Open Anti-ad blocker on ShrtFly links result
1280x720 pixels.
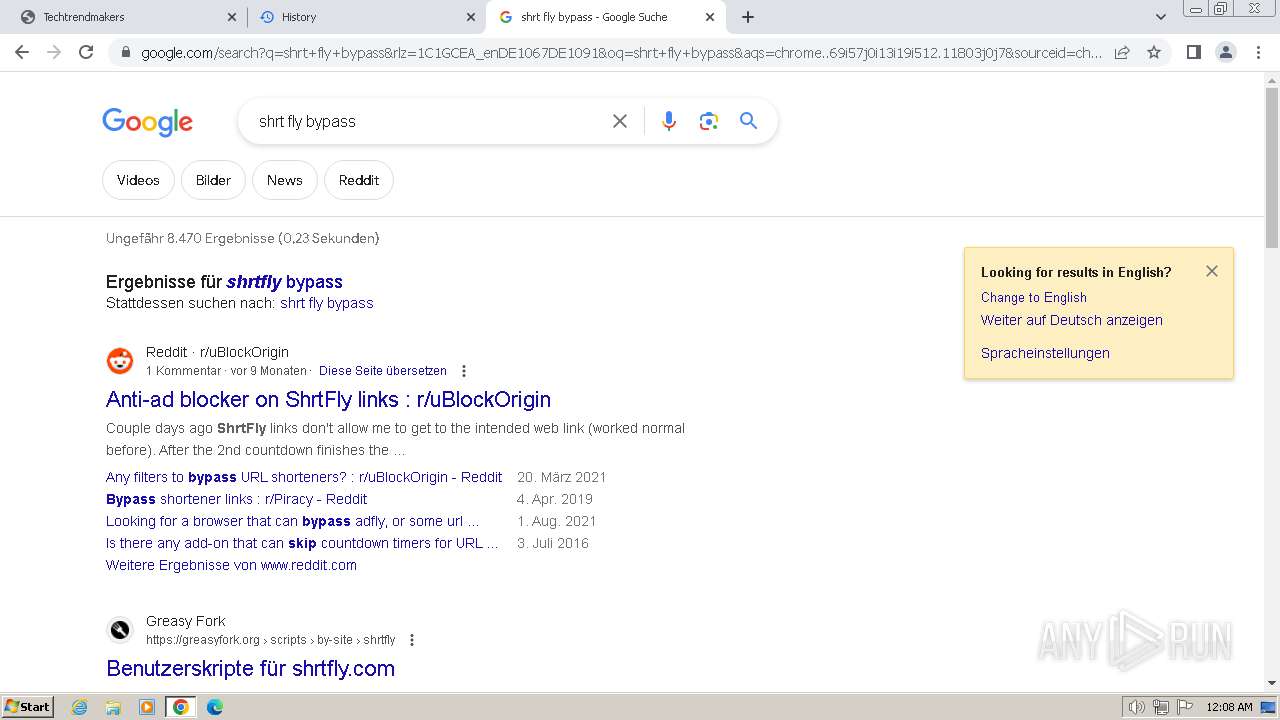(x=328, y=399)
